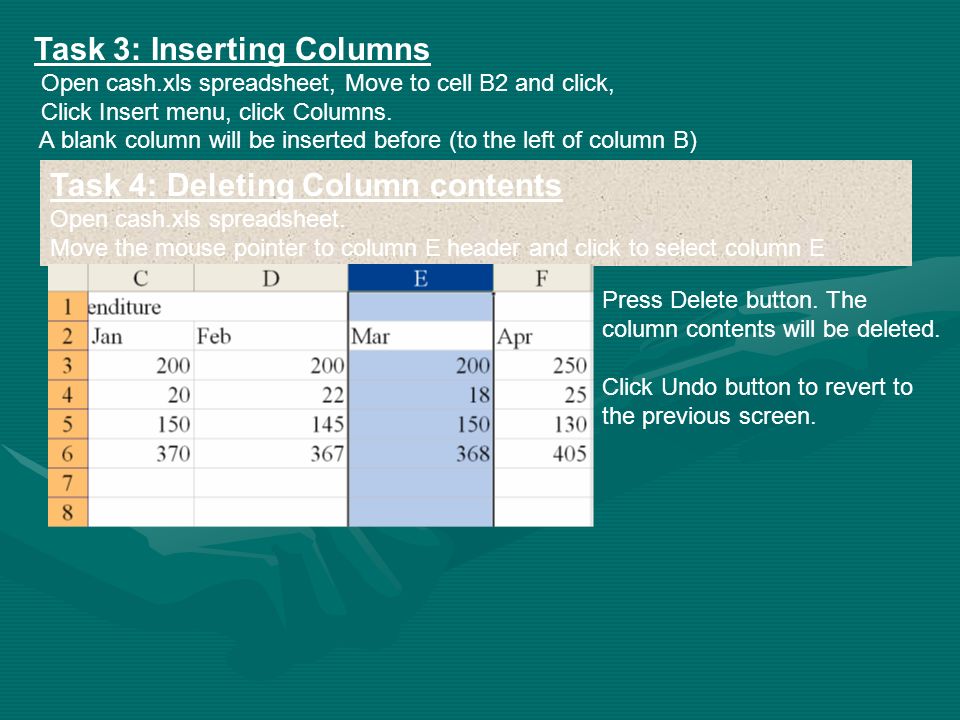
Task: Click column C header
Action: 141,279
